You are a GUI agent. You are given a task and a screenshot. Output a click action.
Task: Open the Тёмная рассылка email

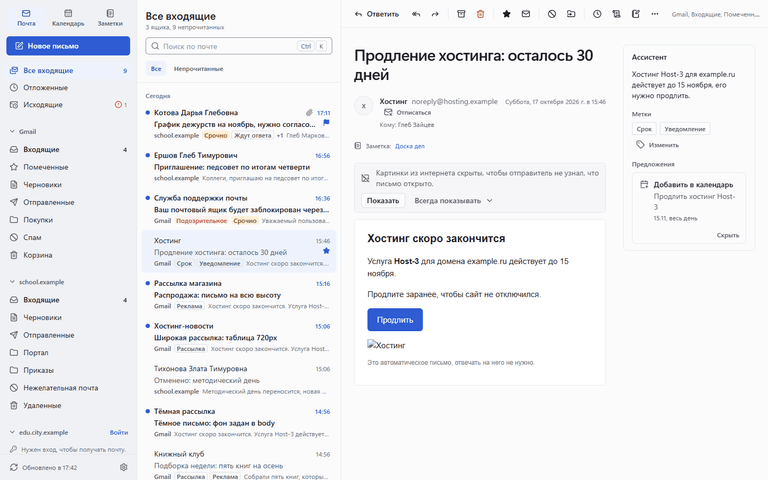pos(239,422)
